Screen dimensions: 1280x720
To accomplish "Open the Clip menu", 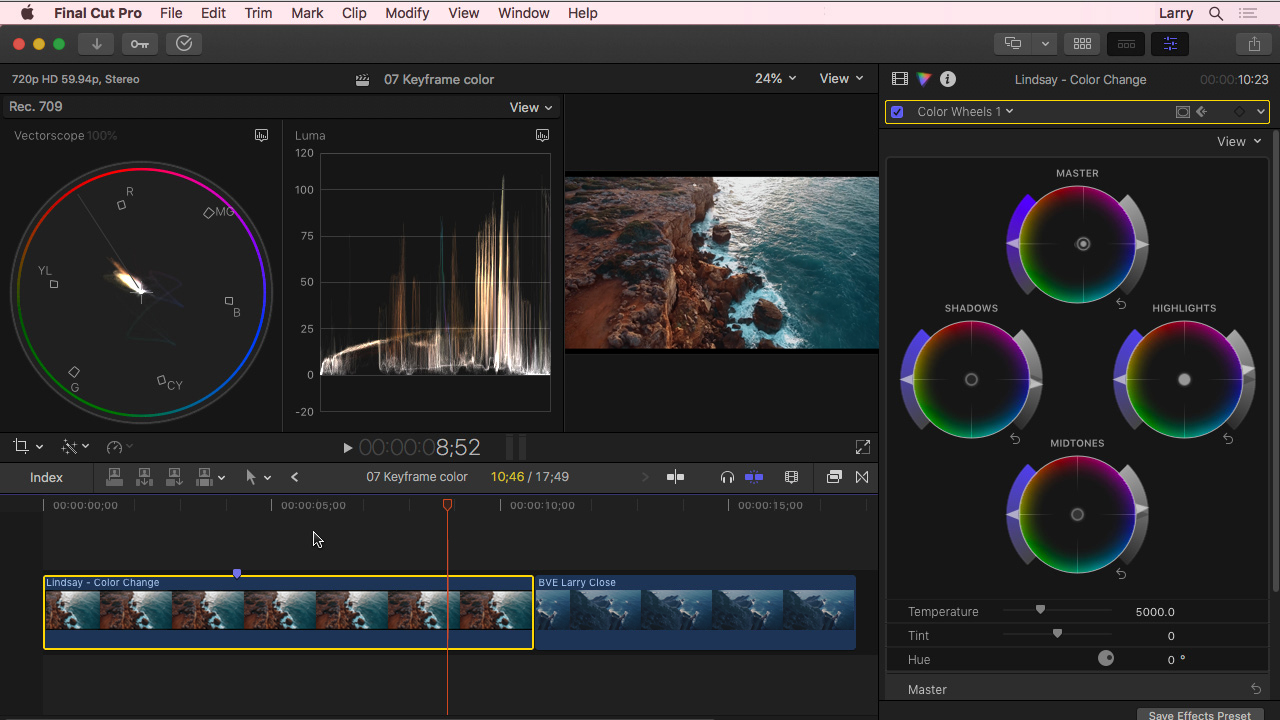I will [x=354, y=13].
